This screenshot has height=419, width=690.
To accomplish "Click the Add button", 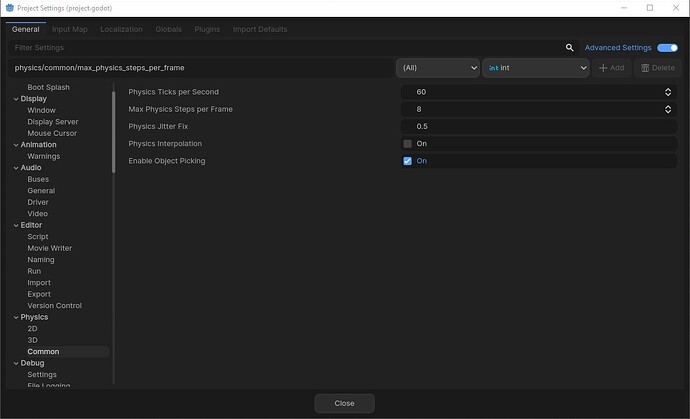I will [x=612, y=68].
